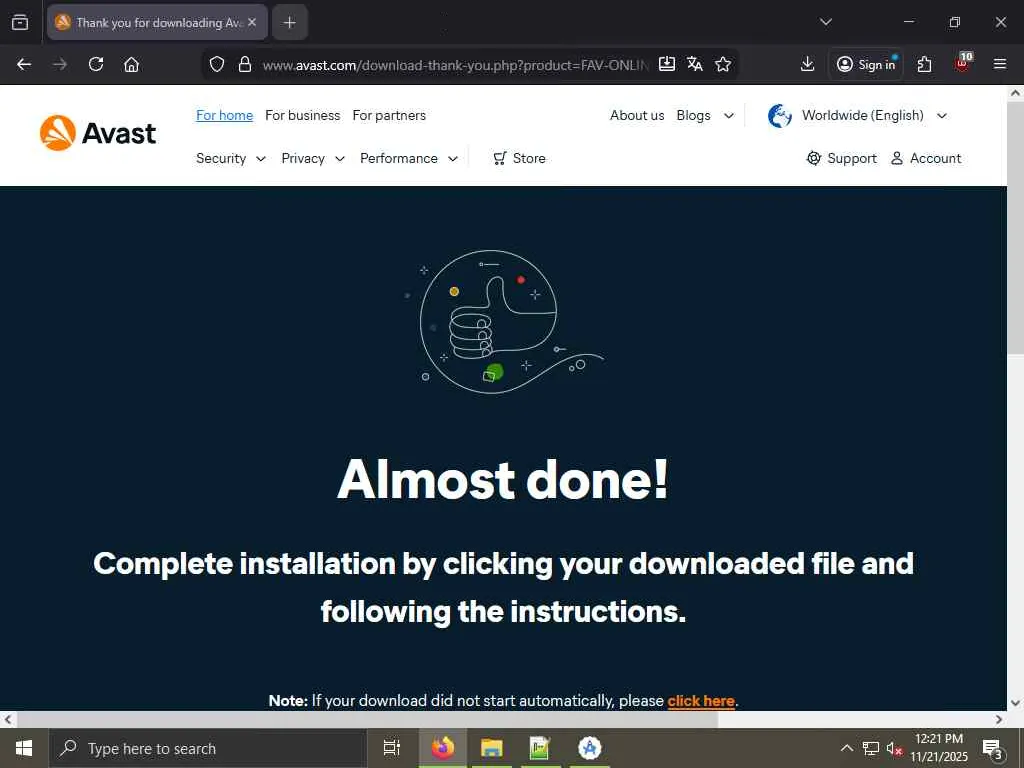Image resolution: width=1024 pixels, height=768 pixels.
Task: Select the For partners tab
Action: [389, 116]
